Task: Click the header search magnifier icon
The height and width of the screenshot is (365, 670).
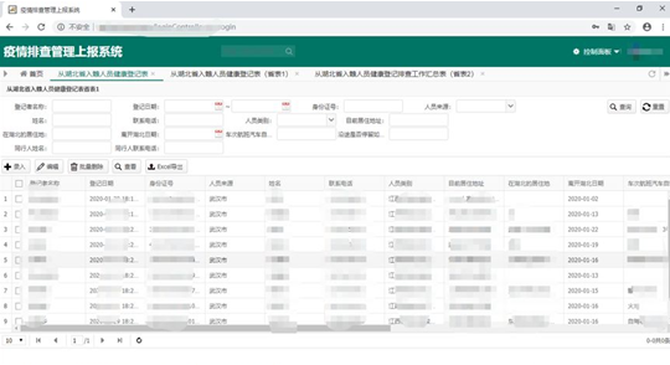Action: (x=289, y=52)
